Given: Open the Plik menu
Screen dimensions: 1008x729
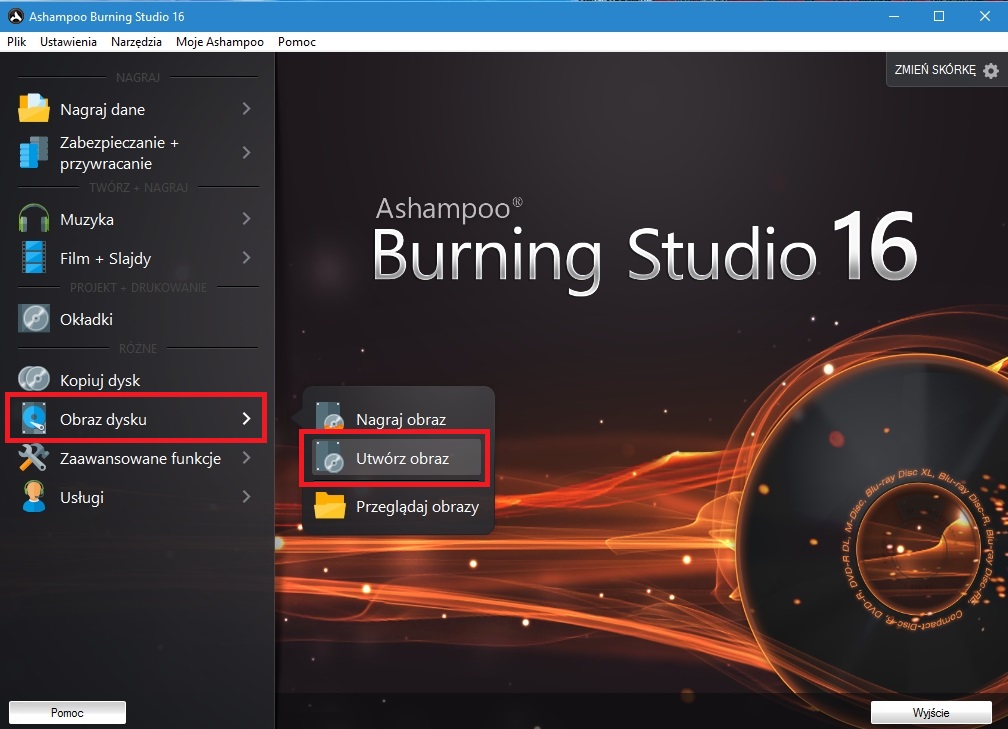Looking at the screenshot, I should pos(17,42).
